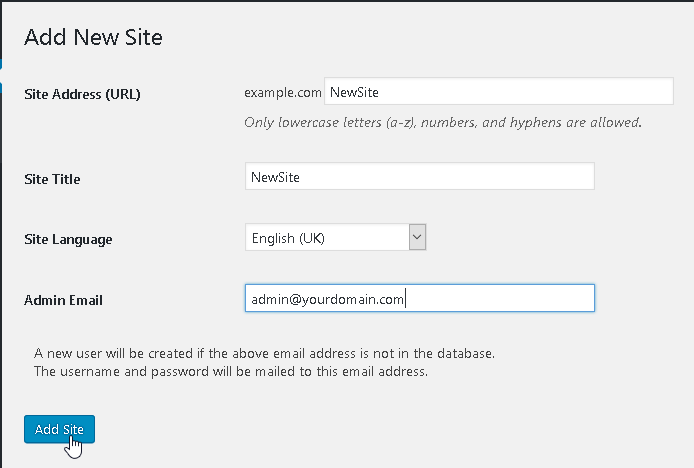The image size is (694, 468).
Task: Click the new user will be created notice
Action: click(264, 353)
